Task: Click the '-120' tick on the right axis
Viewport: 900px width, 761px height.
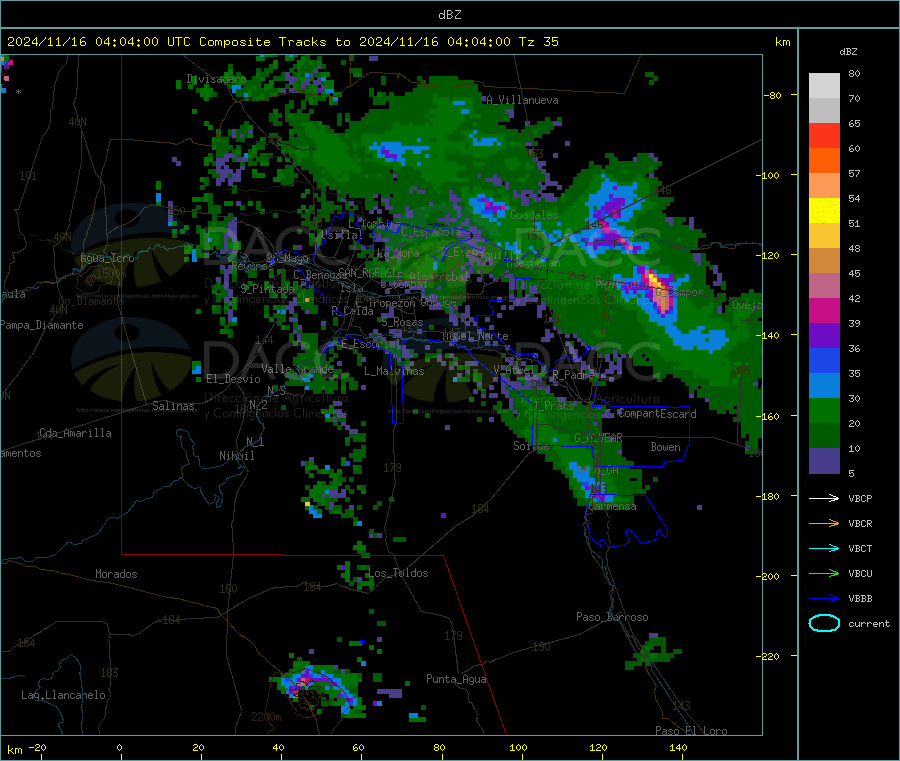Action: coord(769,255)
